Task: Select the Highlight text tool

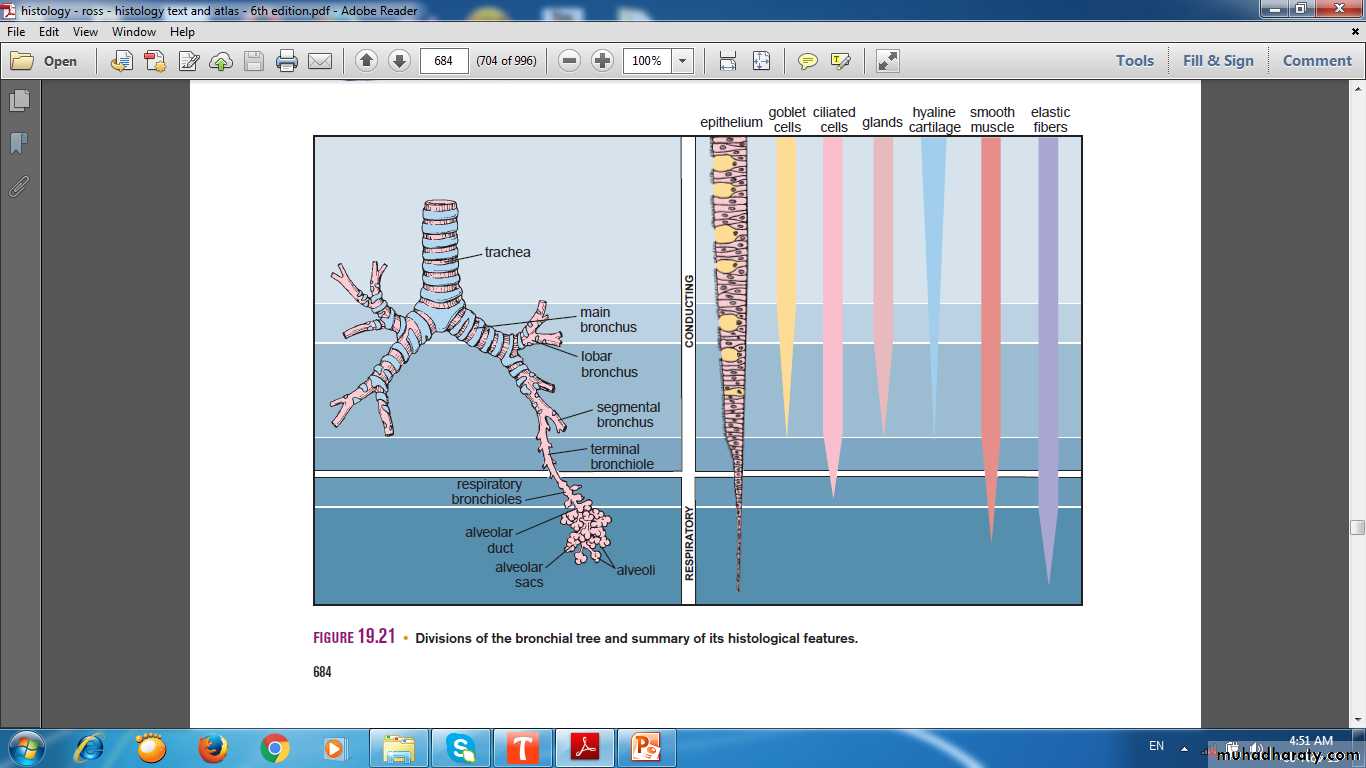Action: coord(840,61)
